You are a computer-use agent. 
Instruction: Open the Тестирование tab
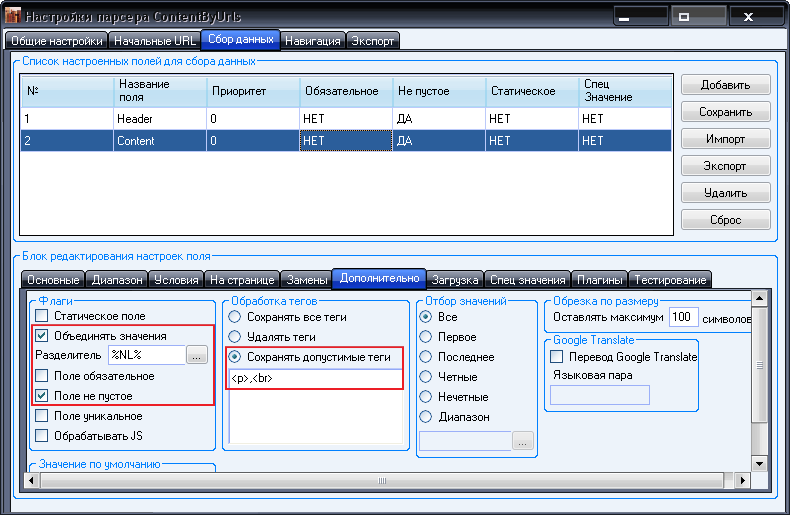tap(671, 279)
